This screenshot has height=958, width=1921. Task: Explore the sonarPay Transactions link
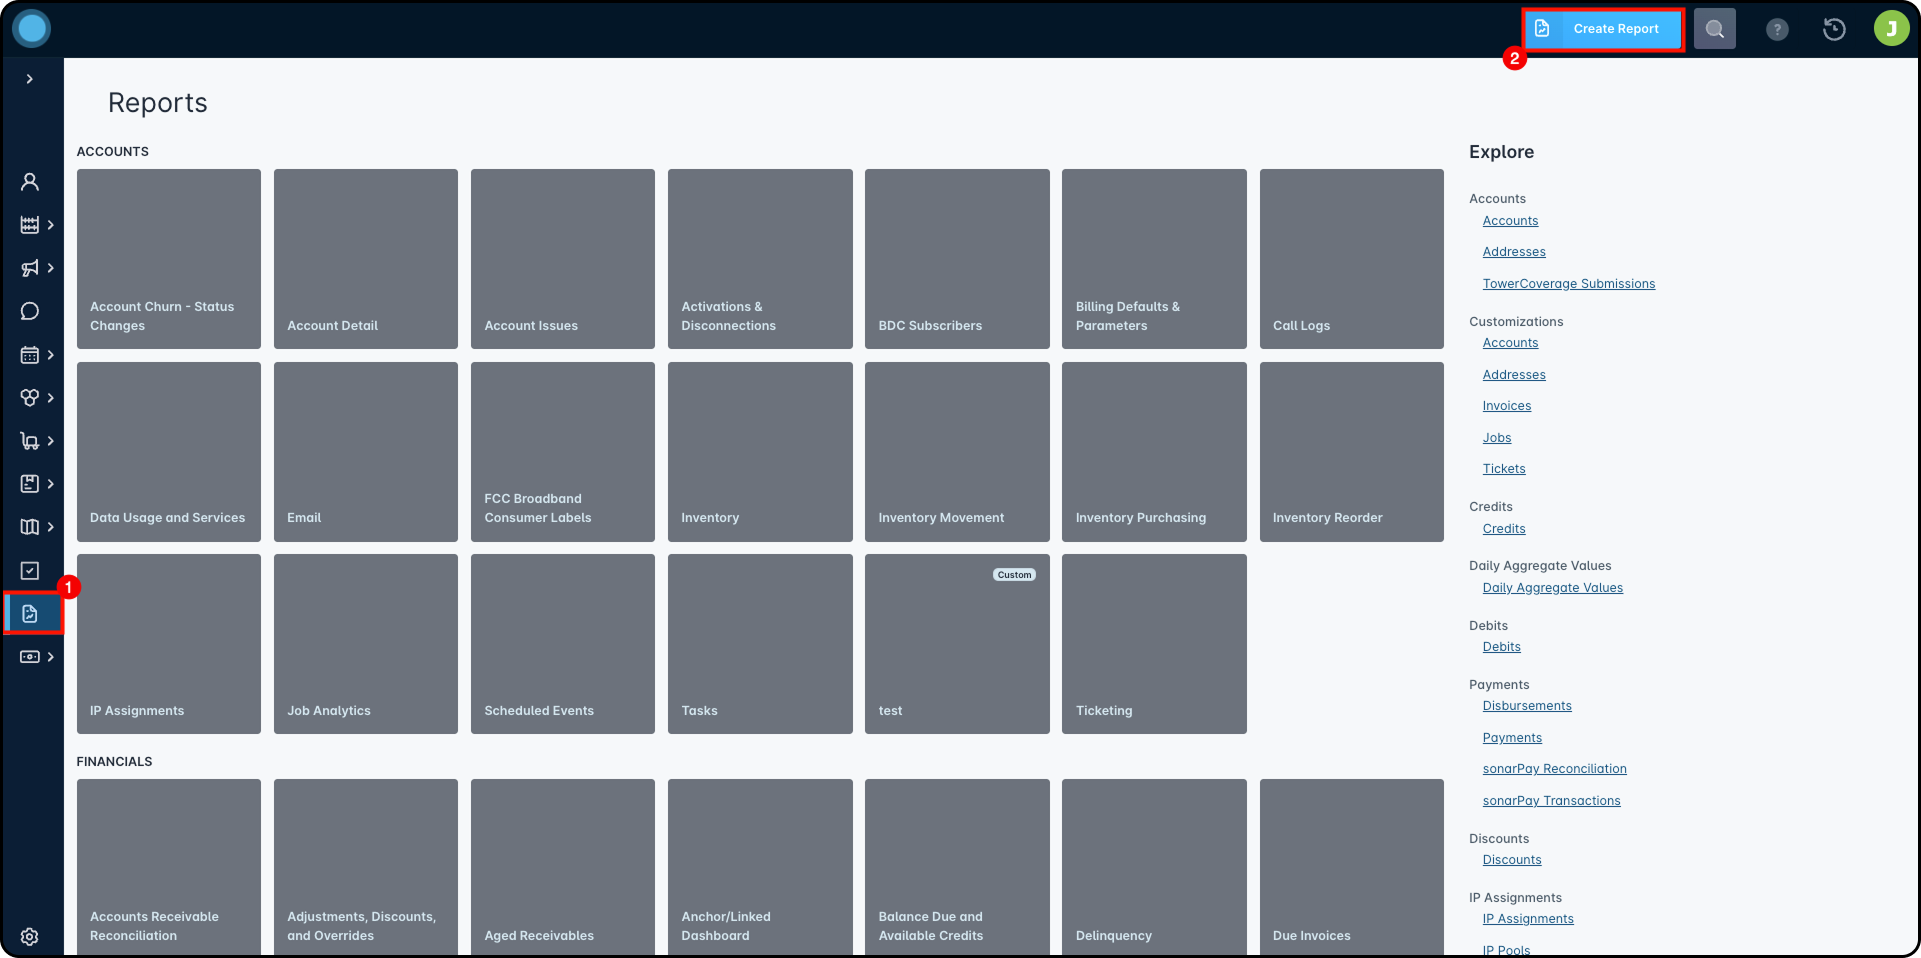click(x=1552, y=801)
